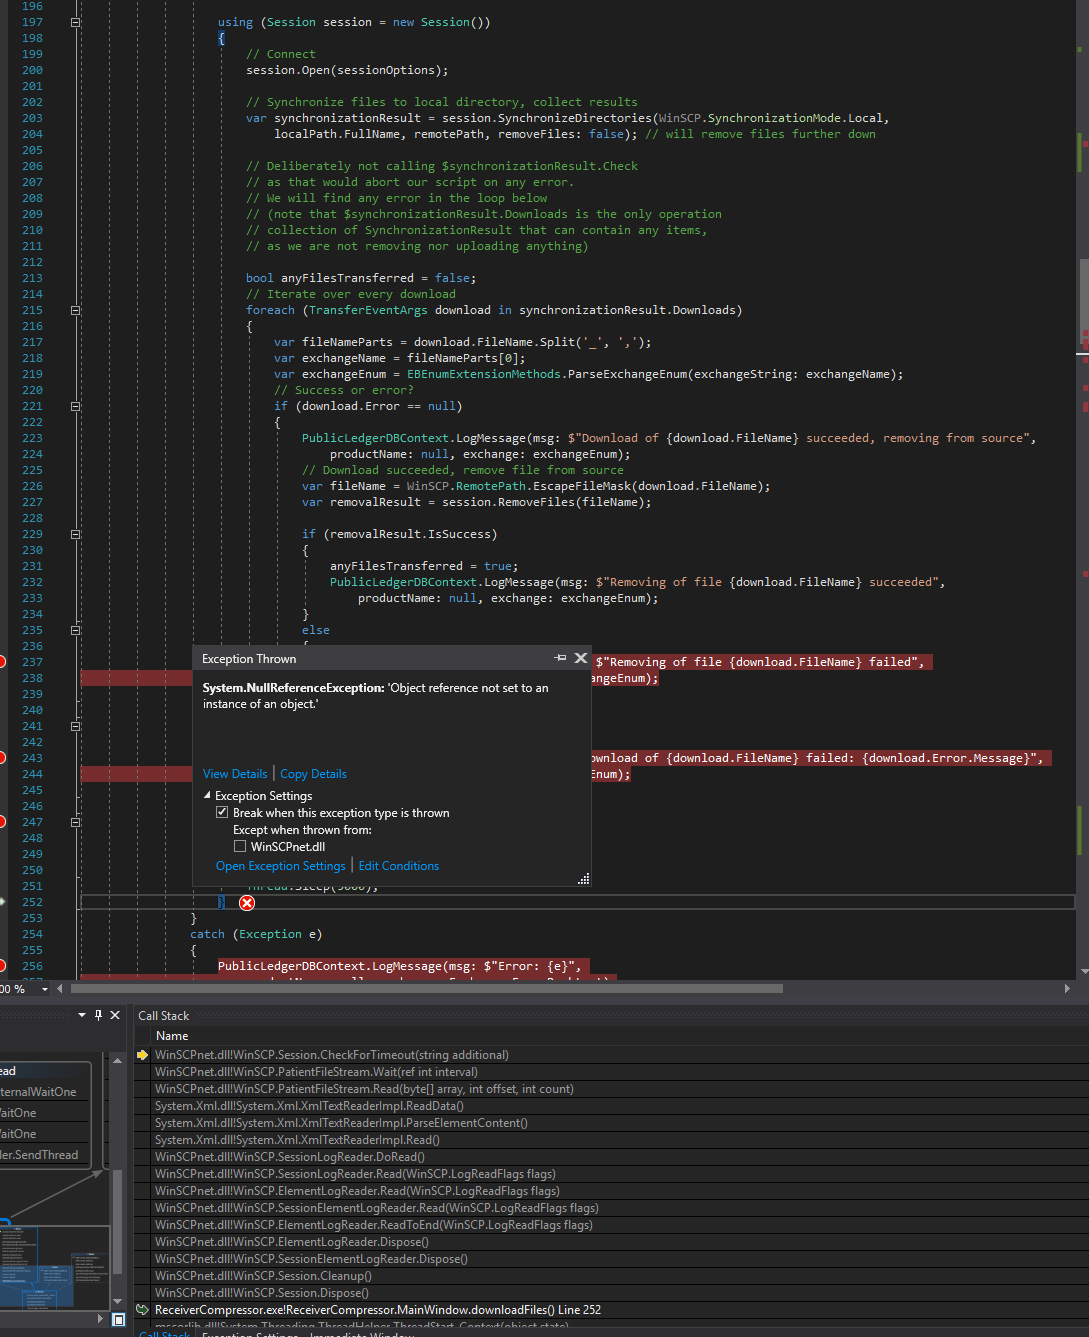The image size is (1089, 1337).
Task: Collapse the foreach block at line 215
Action: [x=75, y=310]
